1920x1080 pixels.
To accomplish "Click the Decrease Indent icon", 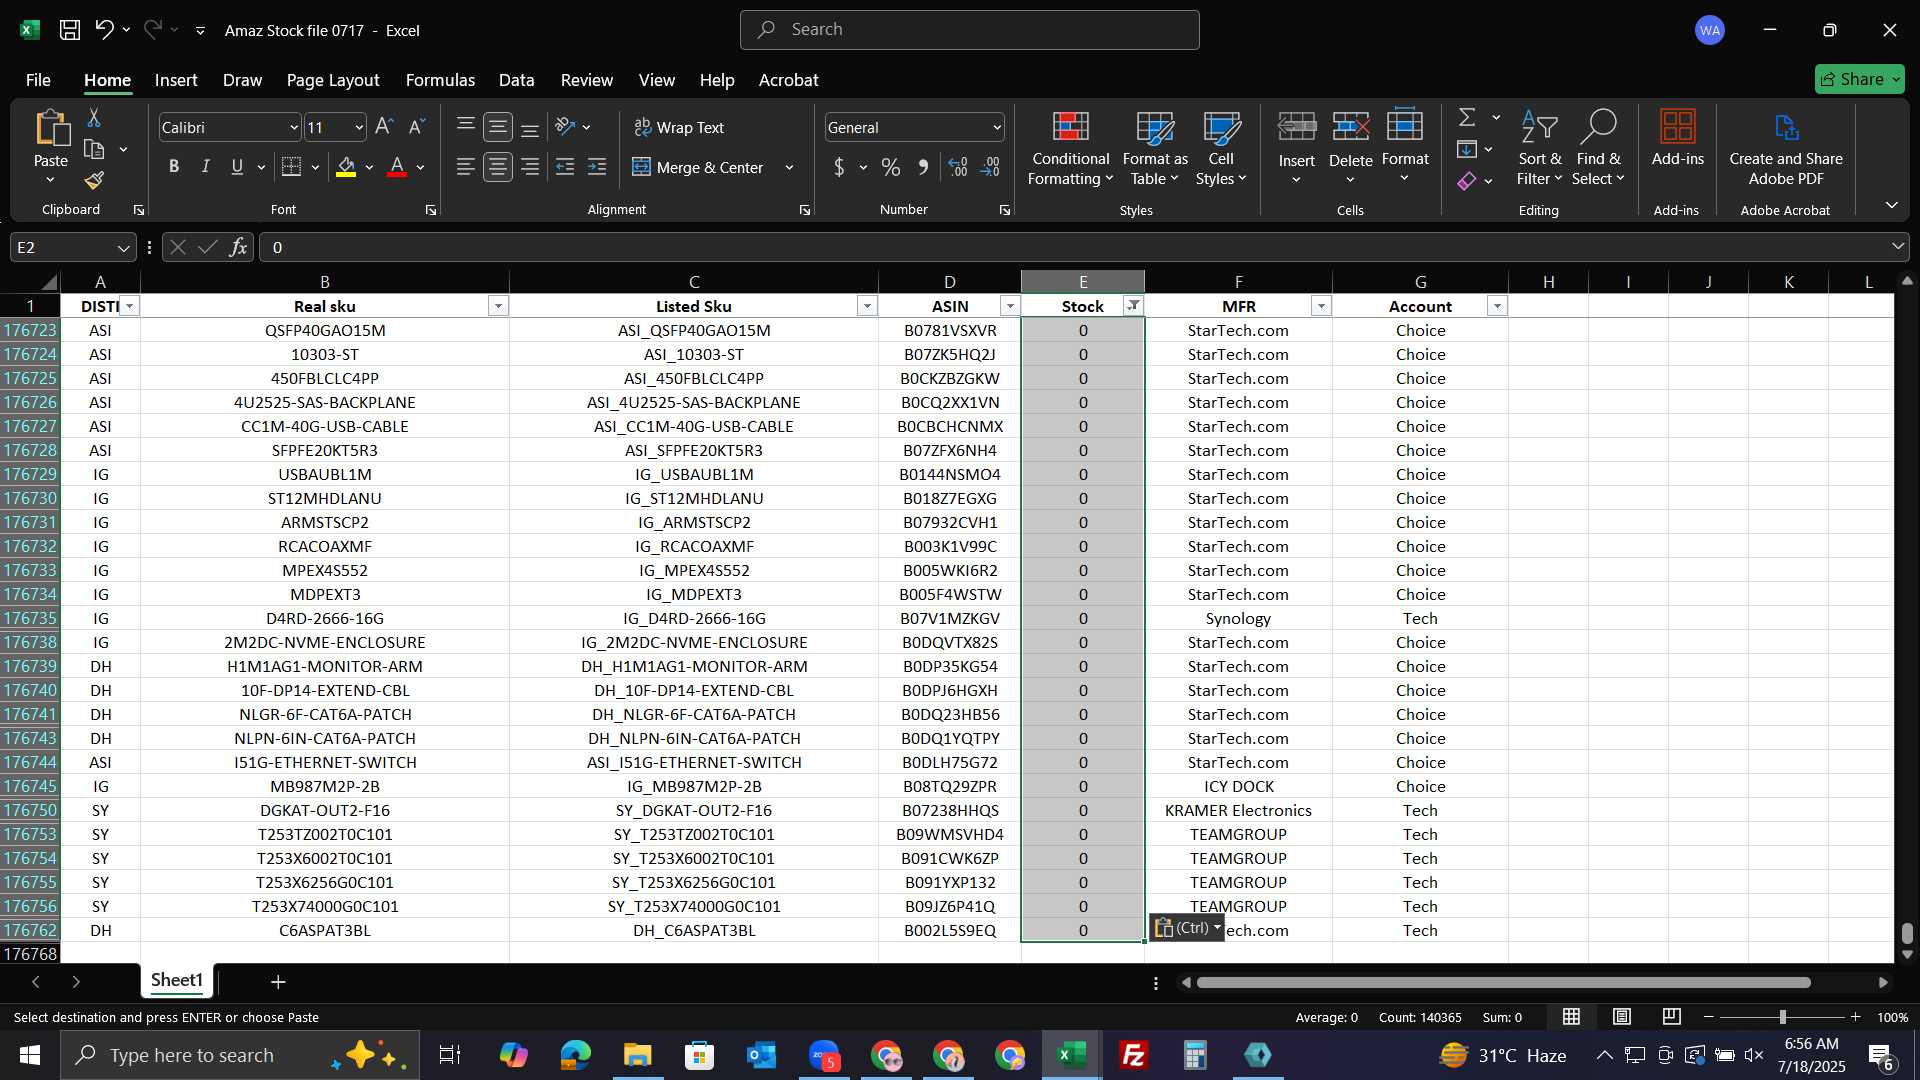I will pos(565,167).
